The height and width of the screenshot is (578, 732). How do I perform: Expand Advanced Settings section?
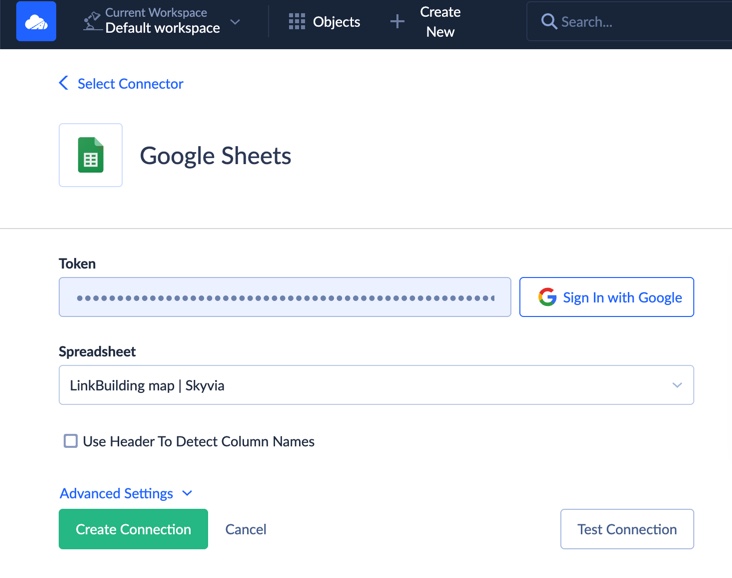pos(126,493)
